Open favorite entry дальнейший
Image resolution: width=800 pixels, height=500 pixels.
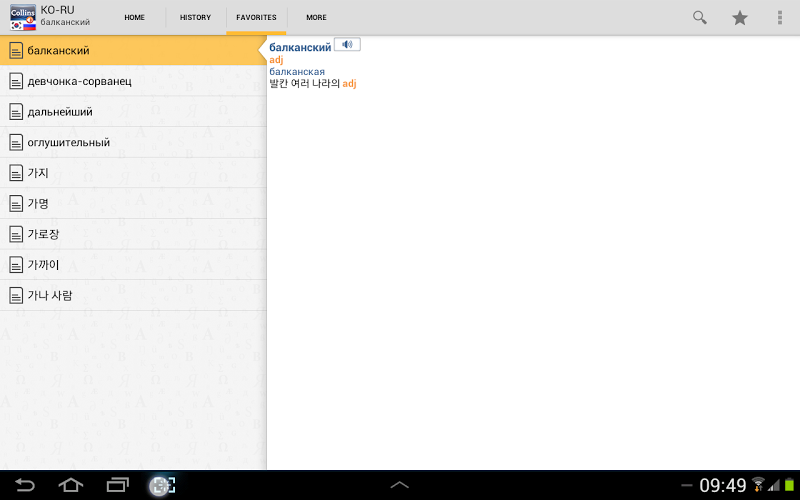(133, 112)
